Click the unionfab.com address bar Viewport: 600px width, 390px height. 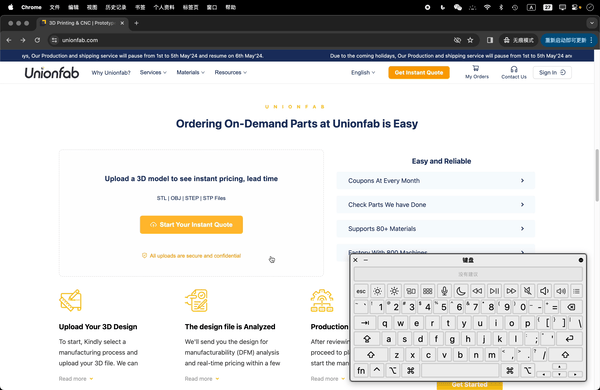click(253, 40)
